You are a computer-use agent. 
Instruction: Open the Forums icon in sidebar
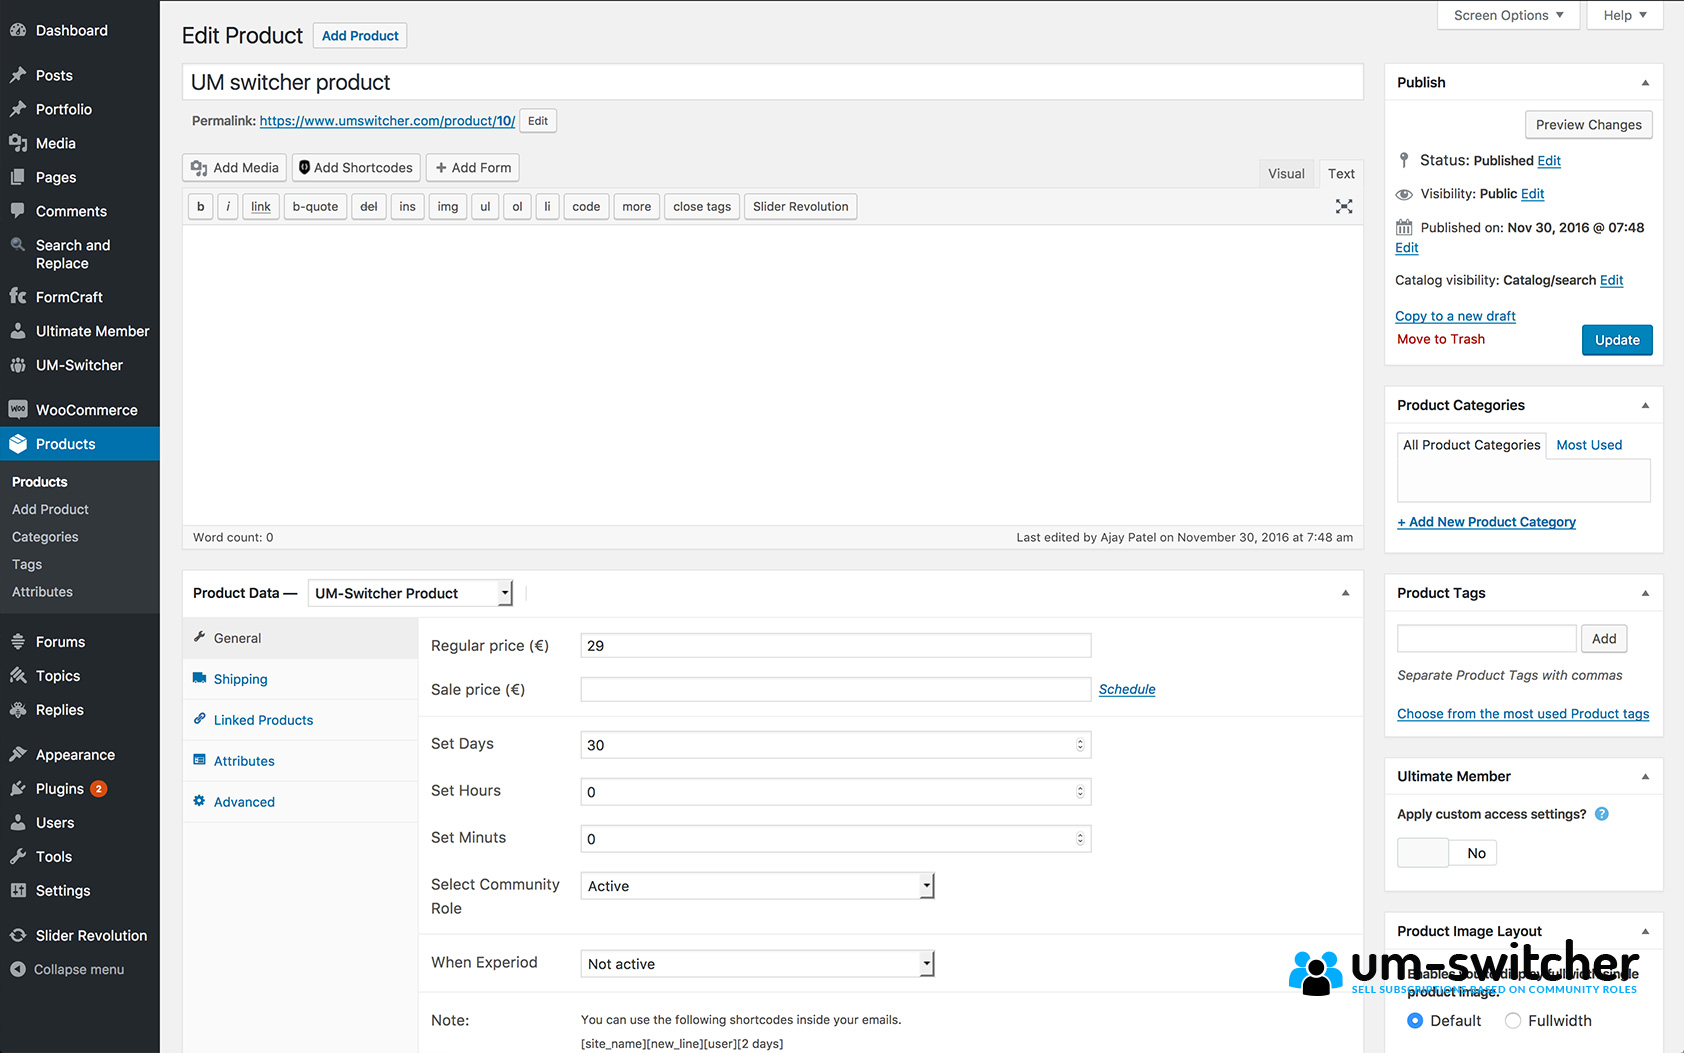pyautogui.click(x=18, y=642)
